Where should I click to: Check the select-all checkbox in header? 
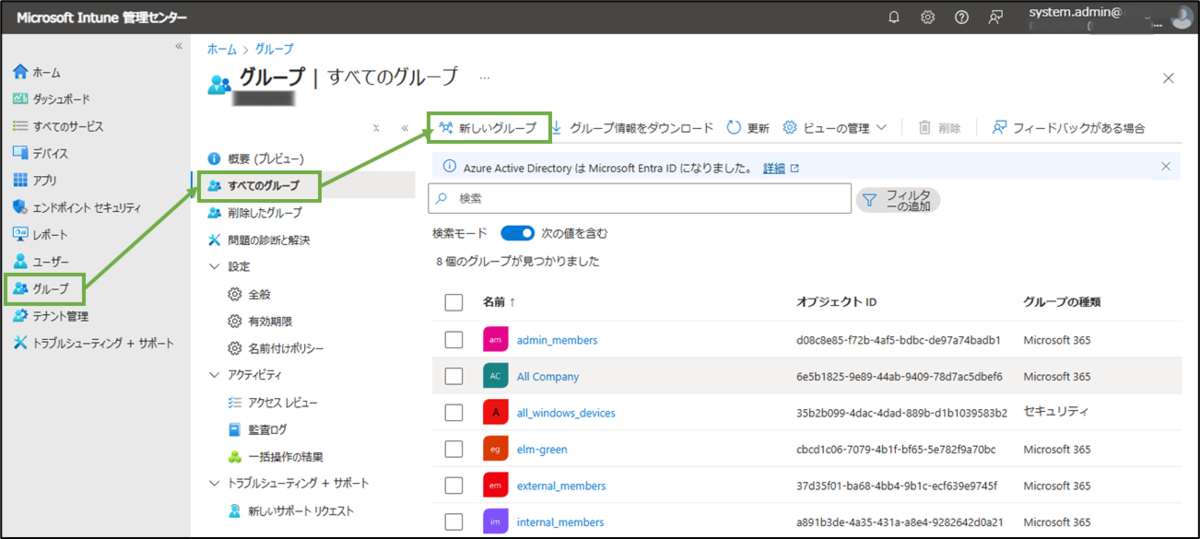[x=454, y=302]
